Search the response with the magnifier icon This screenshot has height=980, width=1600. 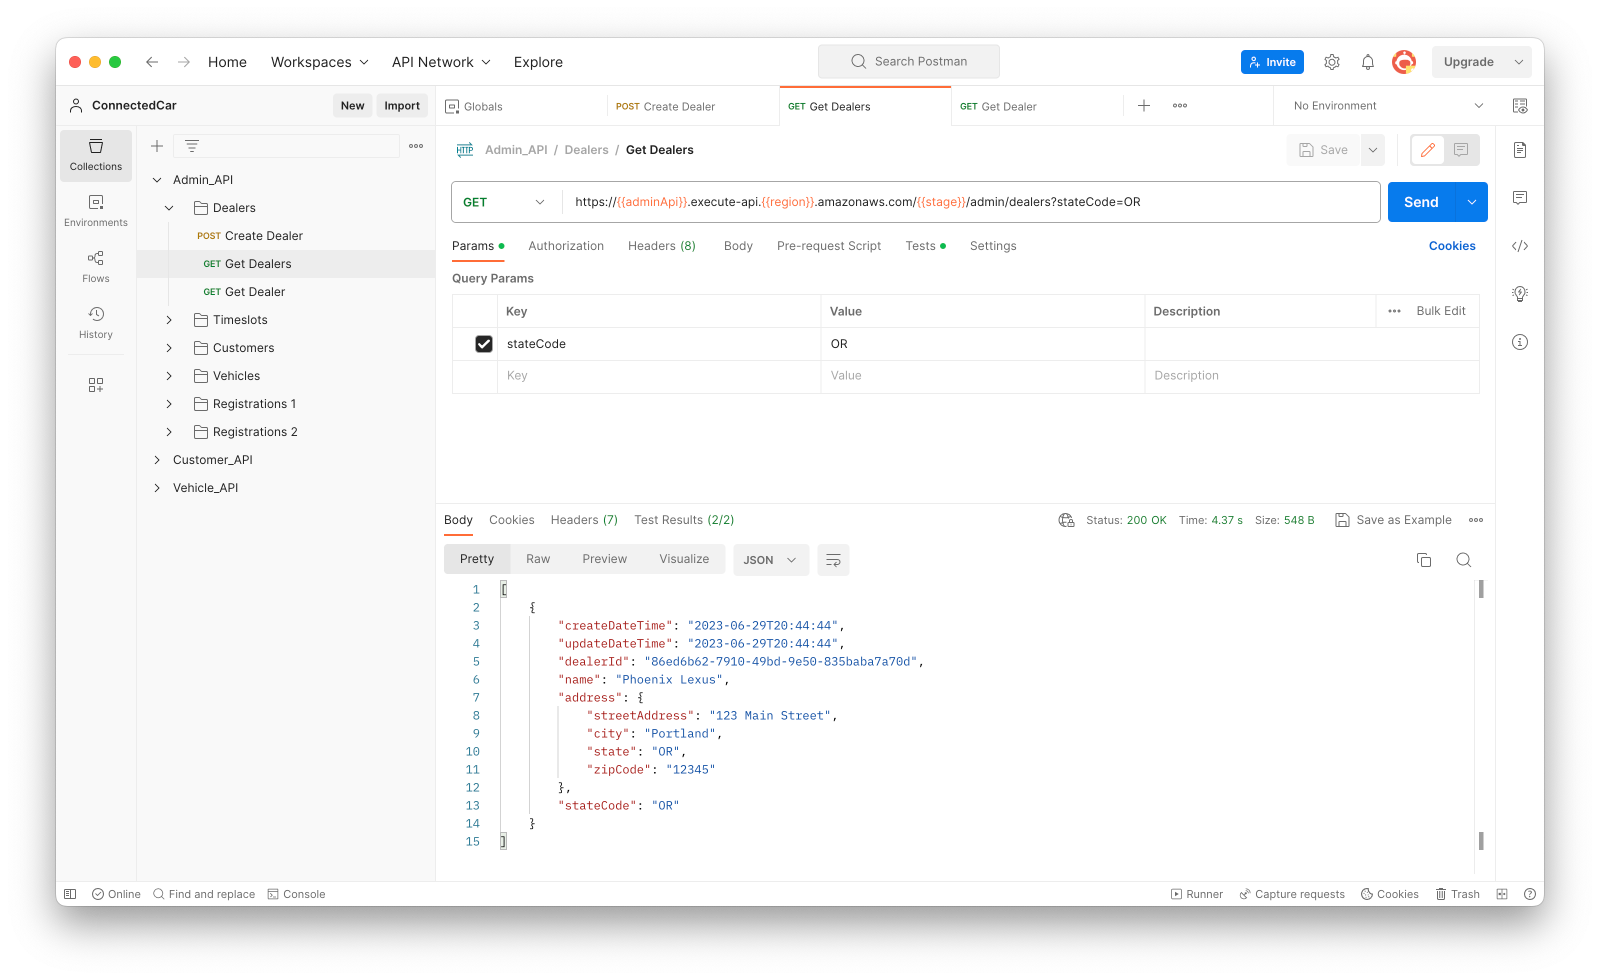click(x=1464, y=560)
